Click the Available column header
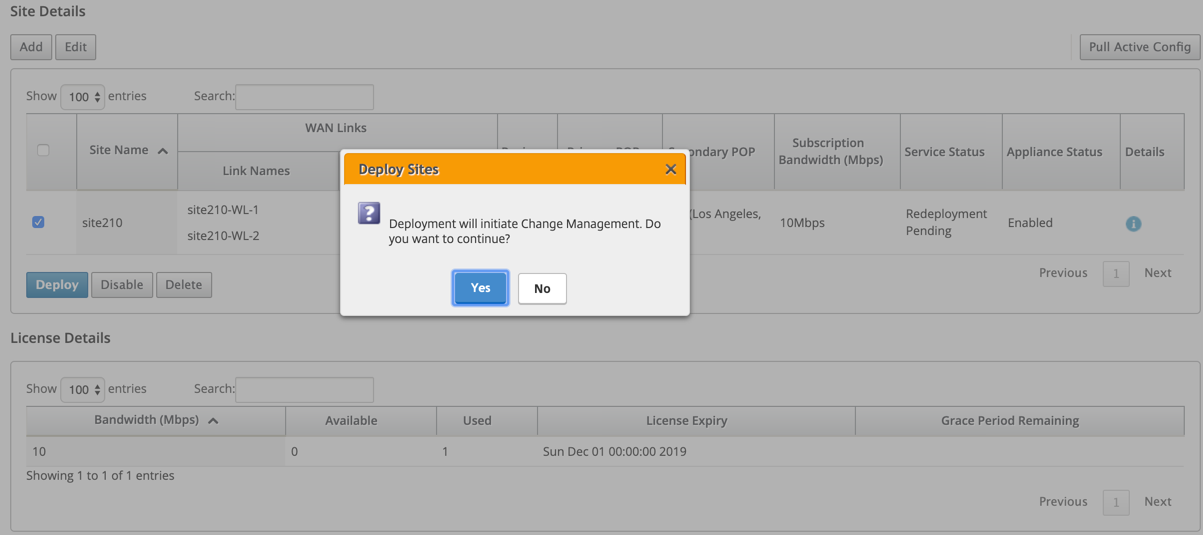 [361, 421]
